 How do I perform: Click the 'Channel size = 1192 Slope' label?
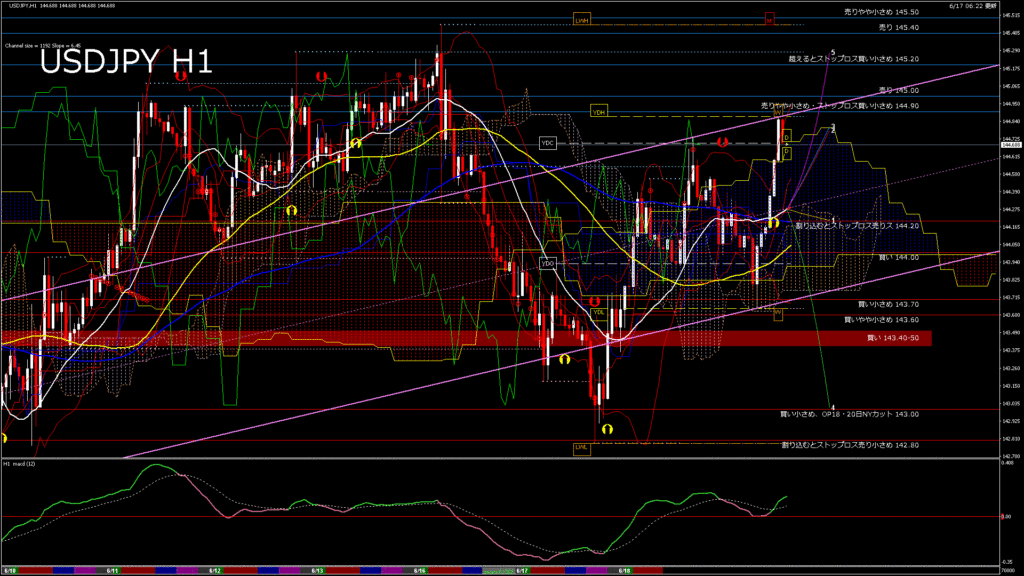42,46
